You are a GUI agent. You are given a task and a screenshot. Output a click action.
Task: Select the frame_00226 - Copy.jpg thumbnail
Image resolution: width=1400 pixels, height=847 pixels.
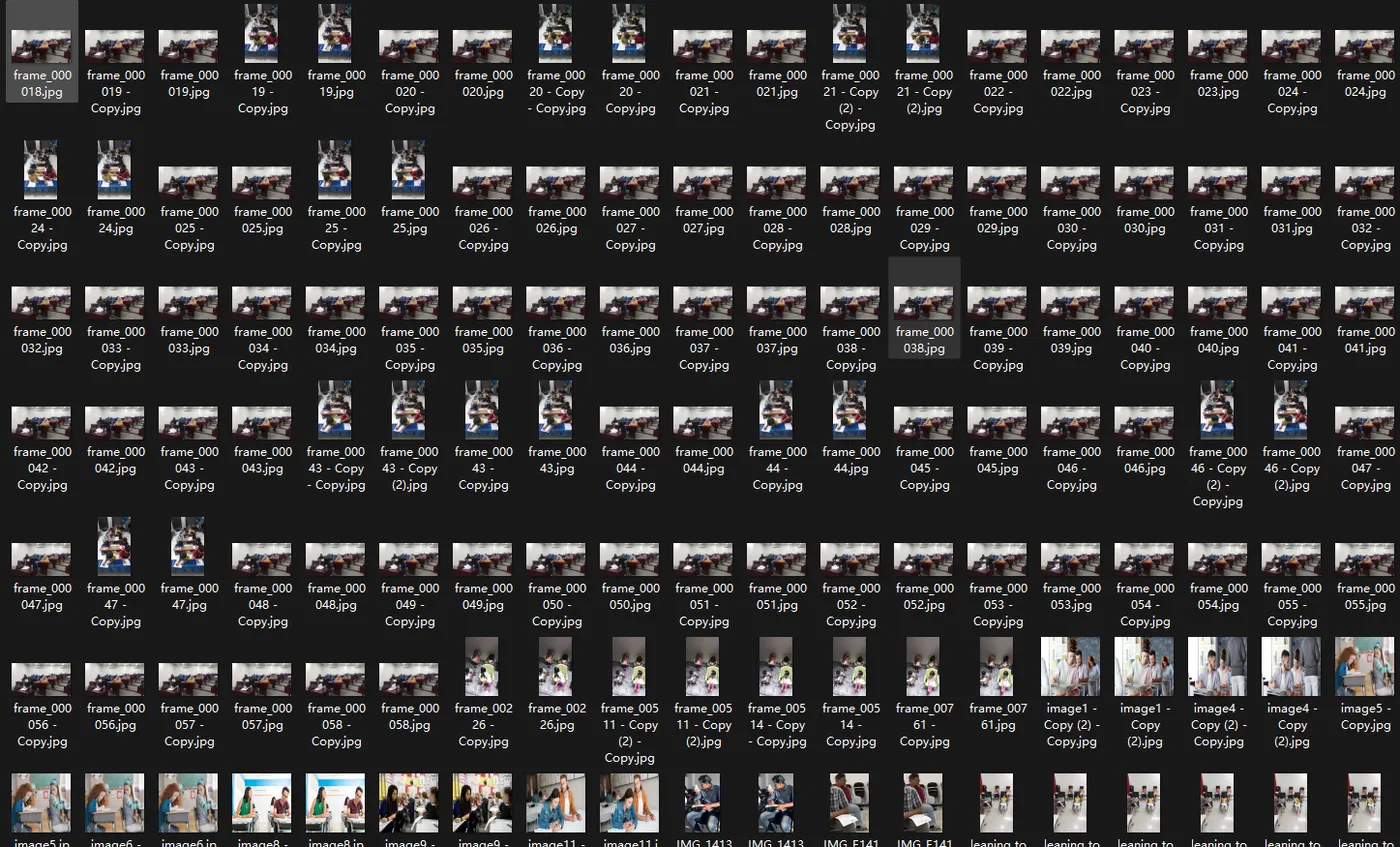pyautogui.click(x=482, y=667)
